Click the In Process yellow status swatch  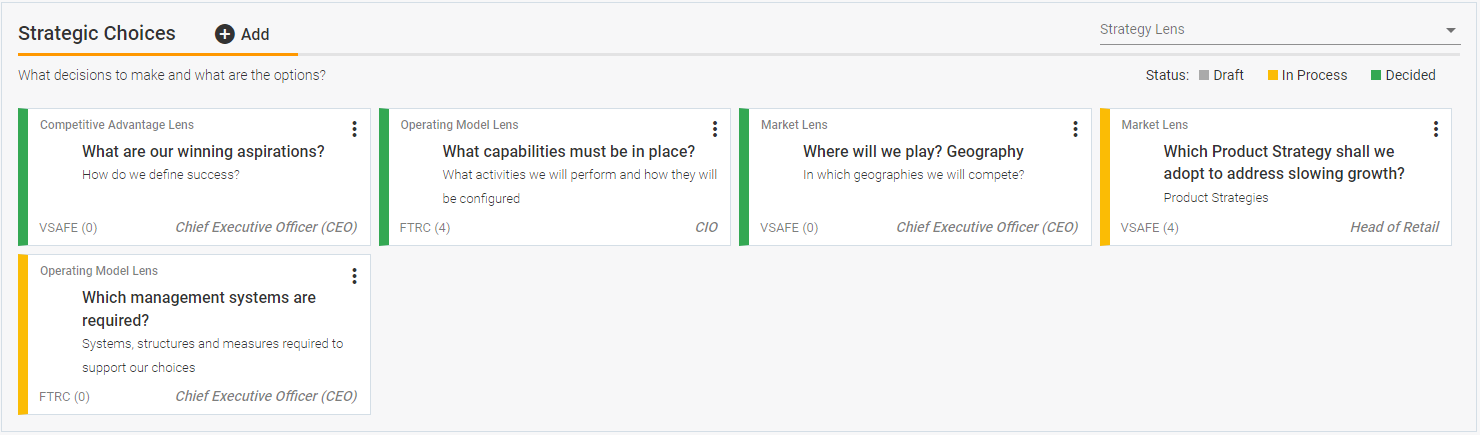[1273, 75]
